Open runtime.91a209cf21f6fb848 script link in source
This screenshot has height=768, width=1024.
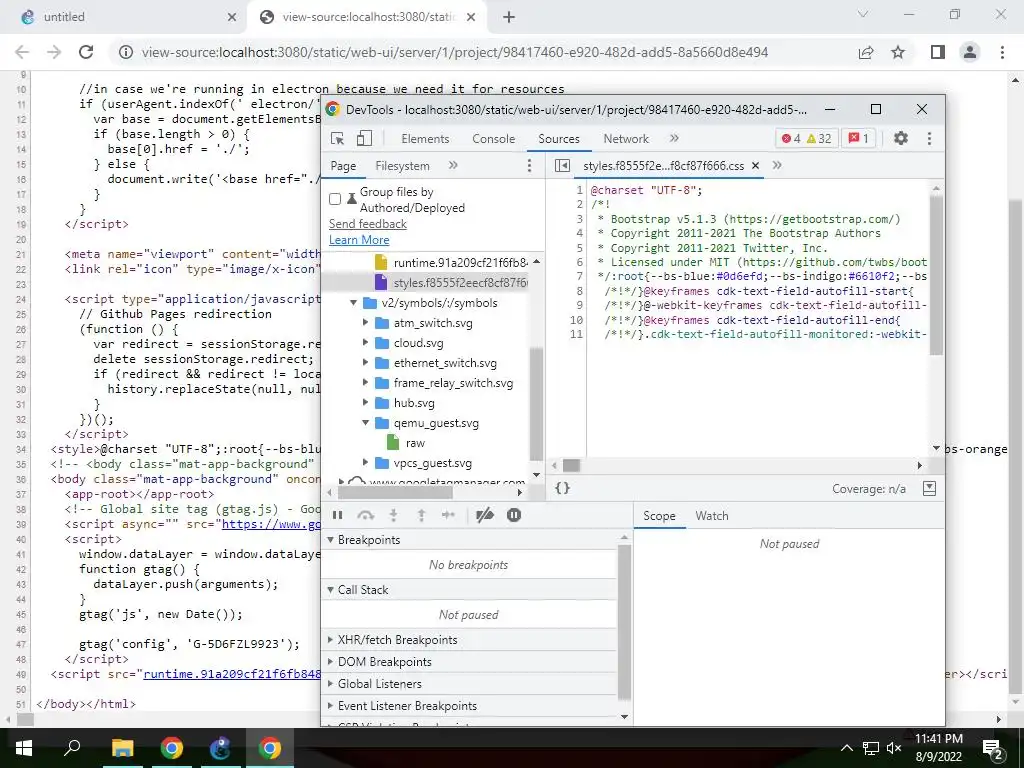tap(232, 674)
